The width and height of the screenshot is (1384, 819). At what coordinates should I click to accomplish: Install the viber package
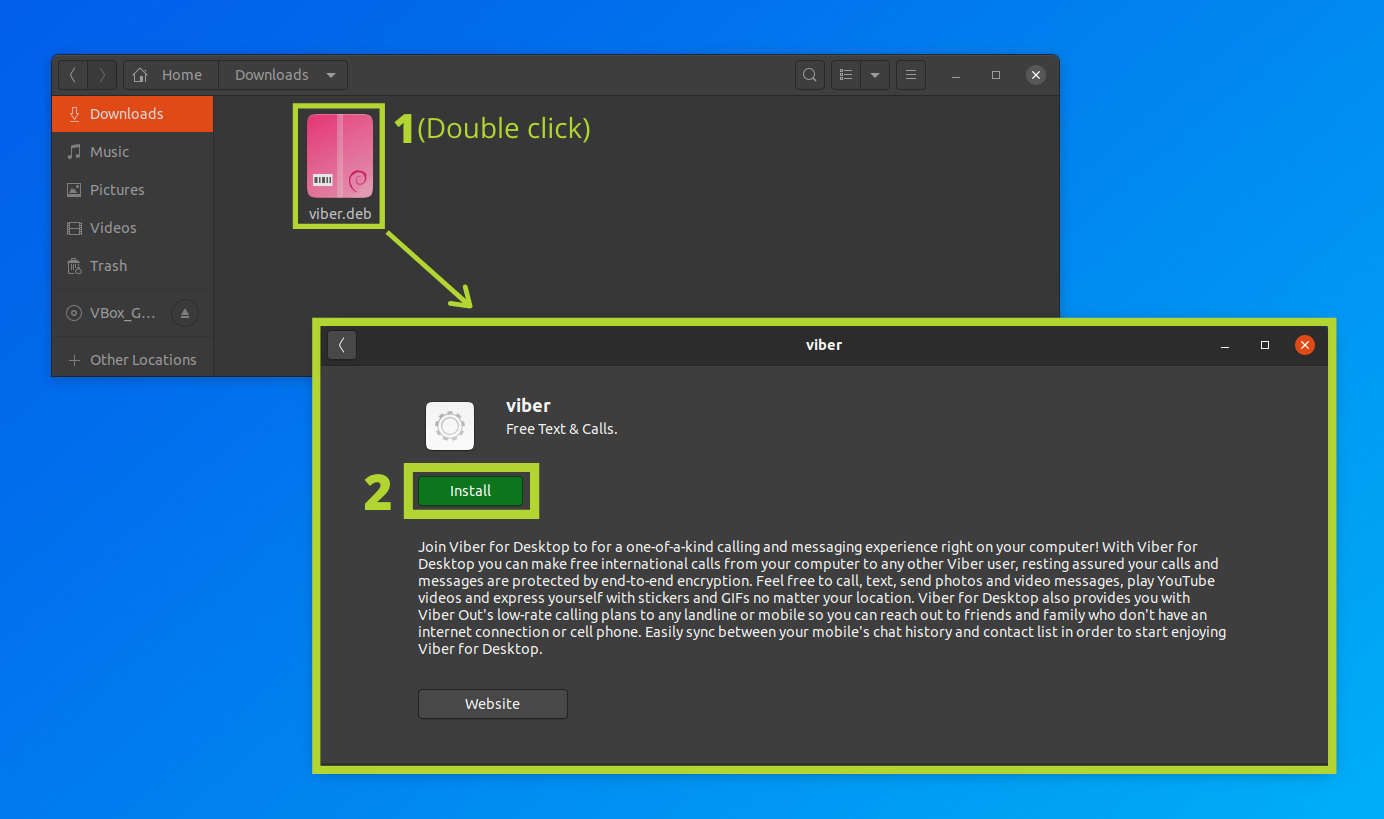[470, 491]
